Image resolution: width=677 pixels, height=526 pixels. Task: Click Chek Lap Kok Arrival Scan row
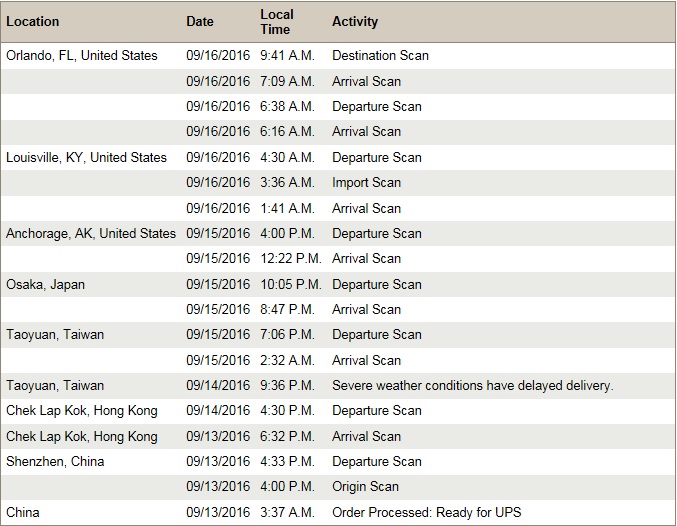click(338, 436)
